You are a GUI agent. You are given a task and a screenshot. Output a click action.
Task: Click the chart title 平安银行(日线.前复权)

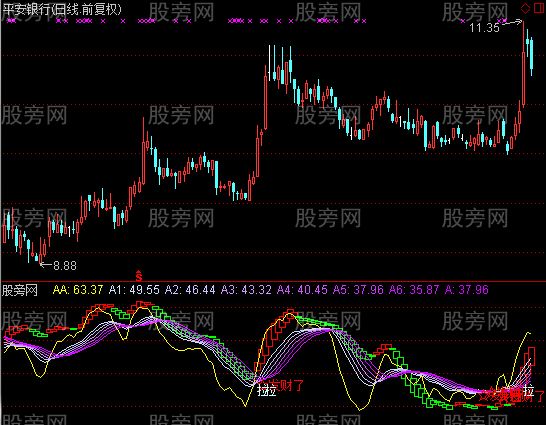[62, 9]
